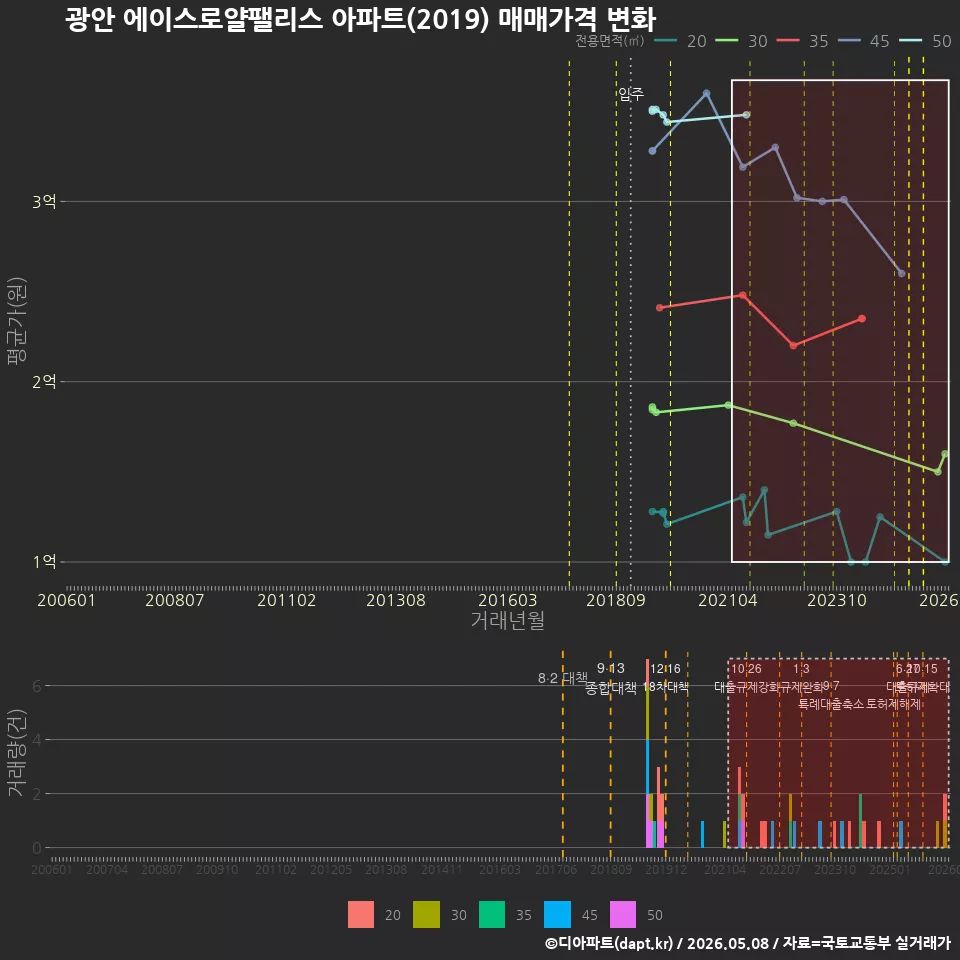Viewport: 960px width, 960px height.
Task: Select the olive 30 swatch in bottom legend
Action: (x=426, y=915)
